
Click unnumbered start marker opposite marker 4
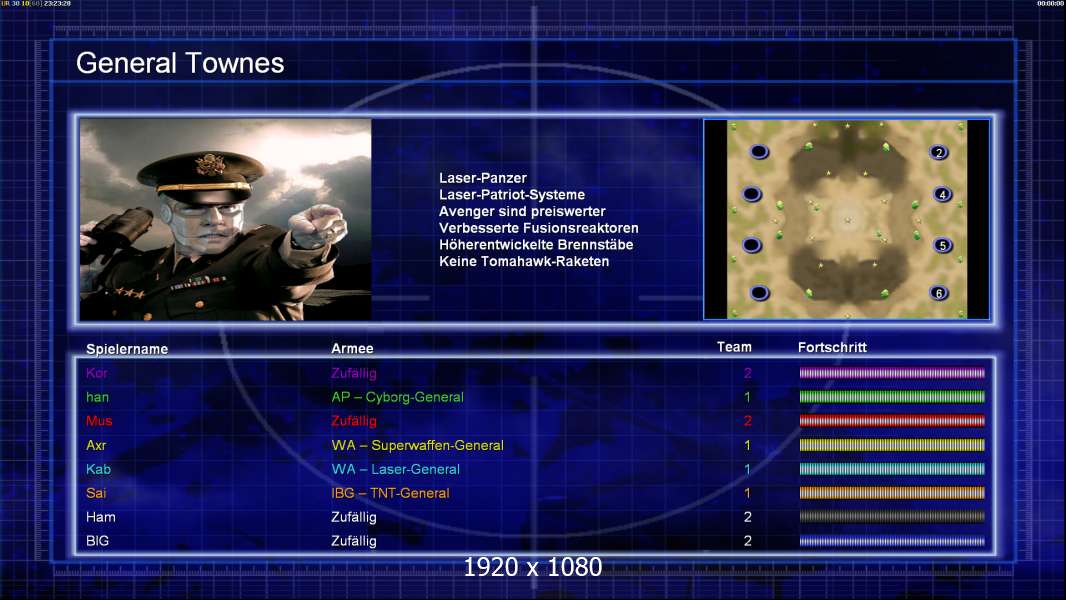(751, 194)
